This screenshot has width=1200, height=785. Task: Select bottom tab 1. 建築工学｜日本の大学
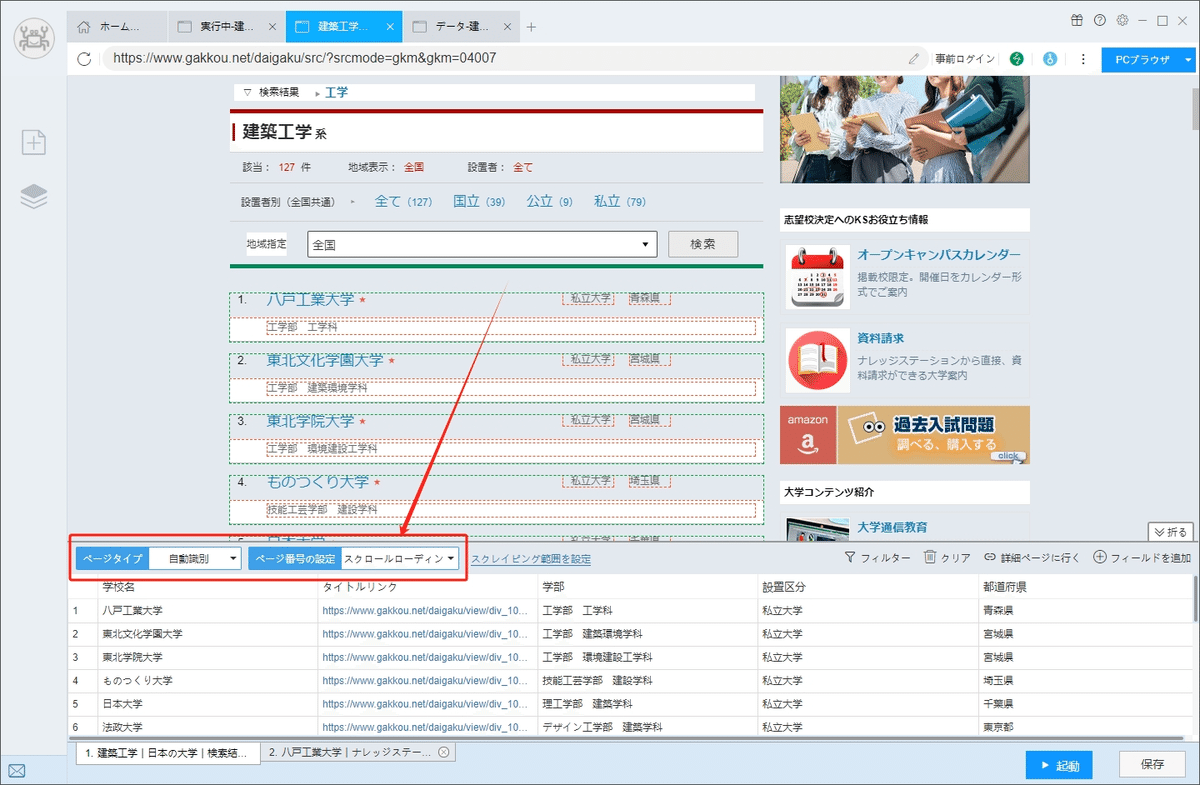point(168,752)
